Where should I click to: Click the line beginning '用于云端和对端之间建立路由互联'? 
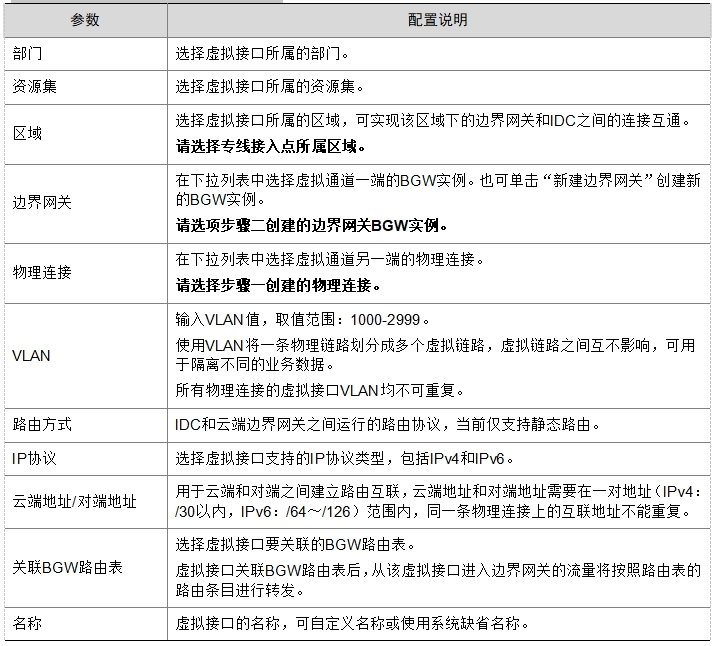point(439,491)
